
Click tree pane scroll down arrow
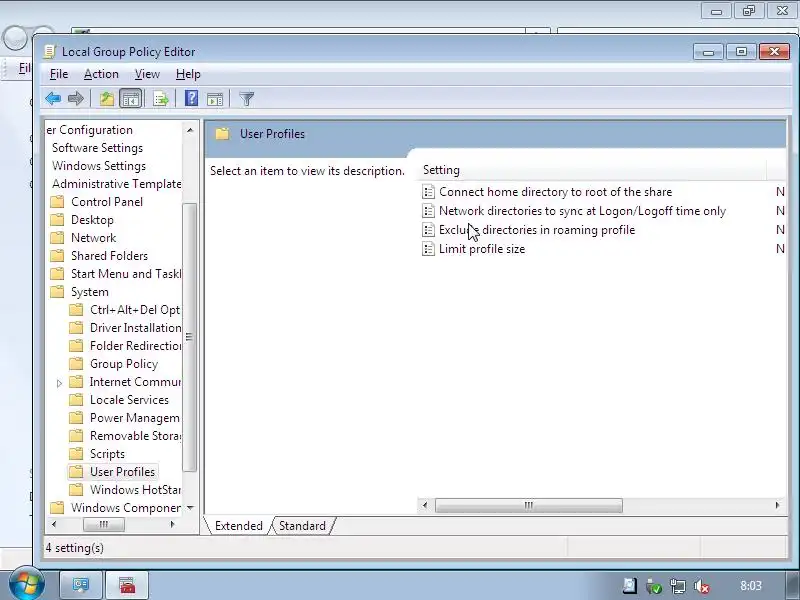(190, 507)
